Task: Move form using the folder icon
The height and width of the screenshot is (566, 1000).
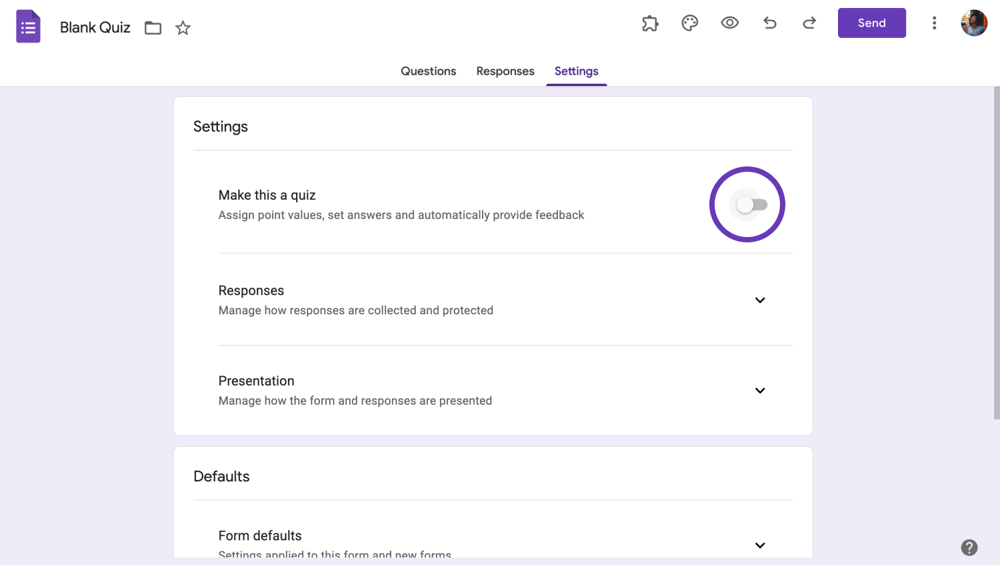Action: [x=153, y=28]
